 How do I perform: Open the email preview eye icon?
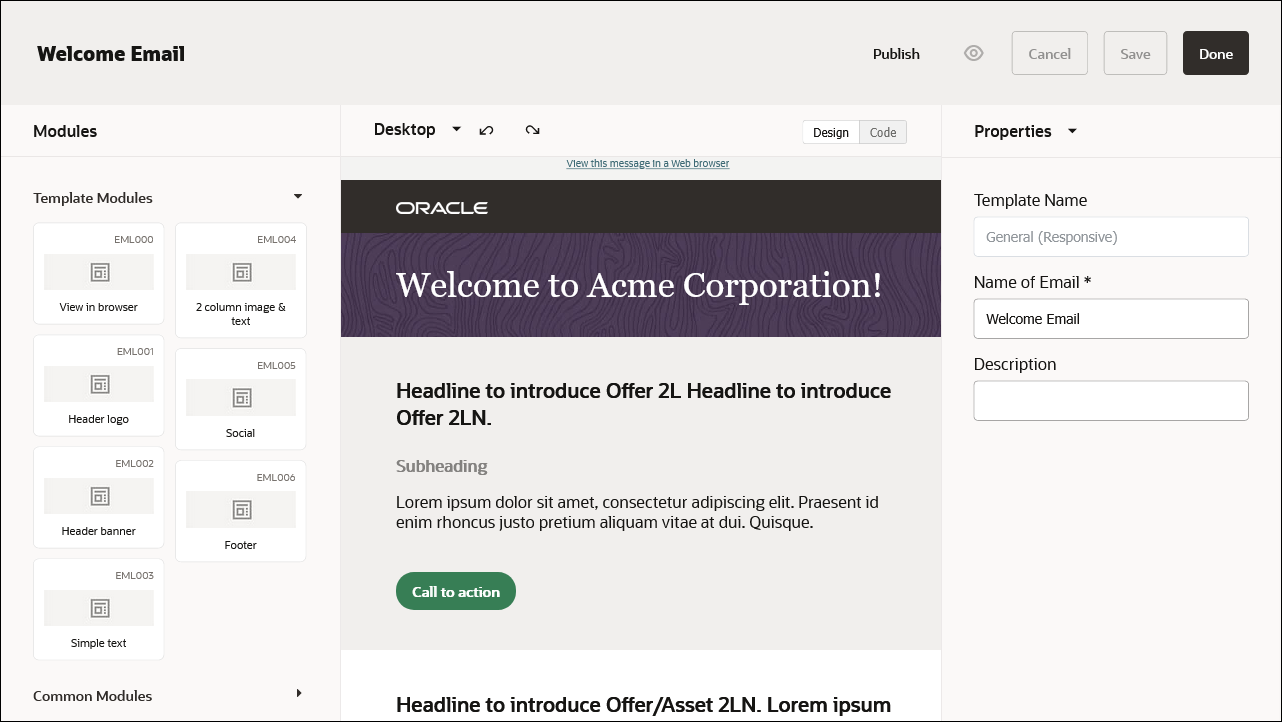pyautogui.click(x=973, y=53)
